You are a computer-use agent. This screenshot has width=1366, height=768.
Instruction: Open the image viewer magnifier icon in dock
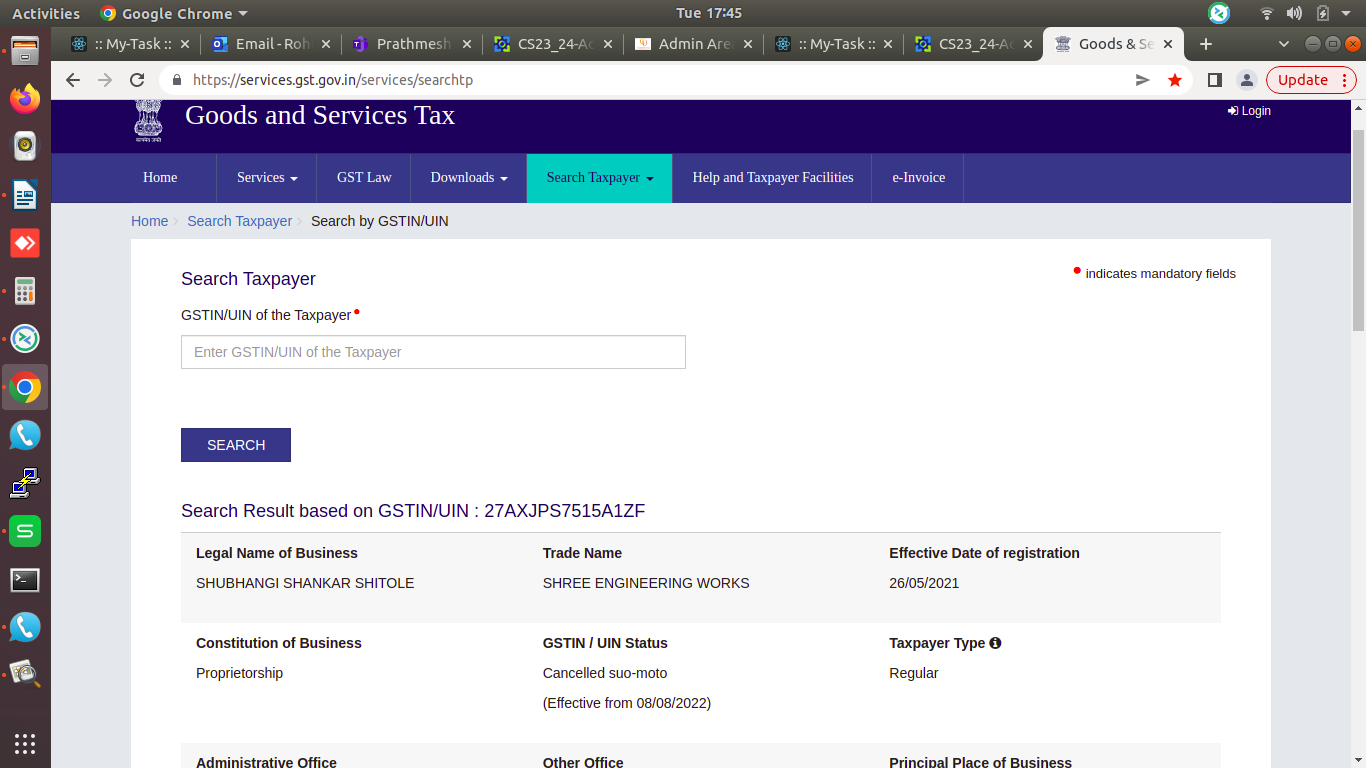coord(25,675)
